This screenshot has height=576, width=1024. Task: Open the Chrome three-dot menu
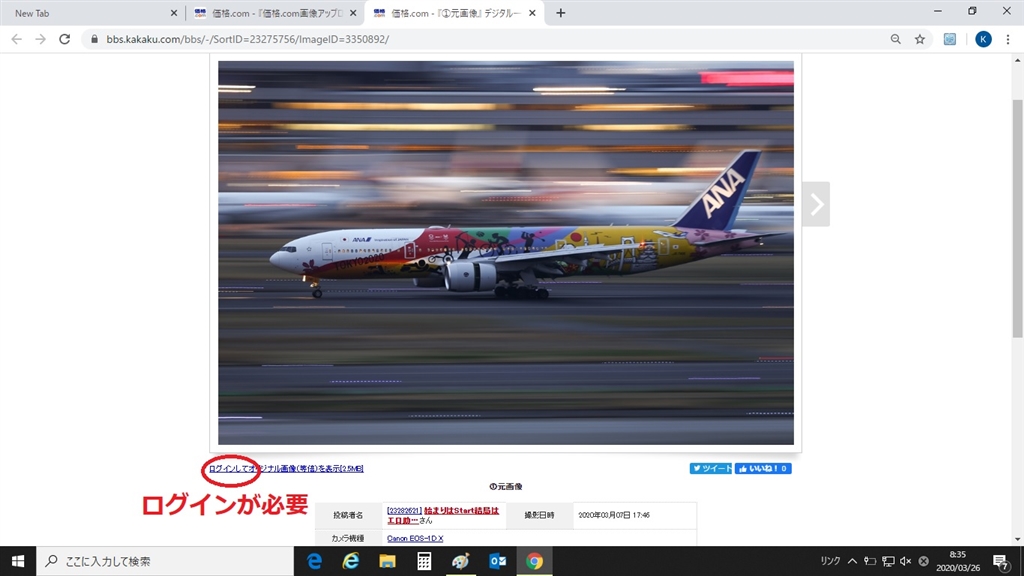[1008, 39]
